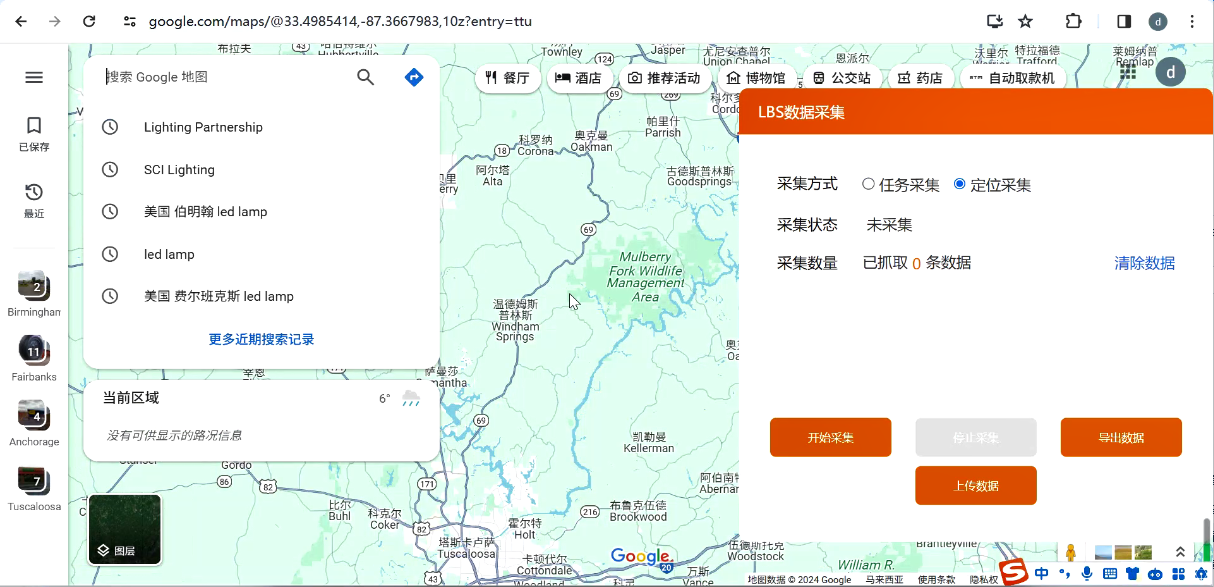This screenshot has width=1214, height=587.
Task: Filter map by 自动取款机 ATMs
Action: coord(1013,78)
